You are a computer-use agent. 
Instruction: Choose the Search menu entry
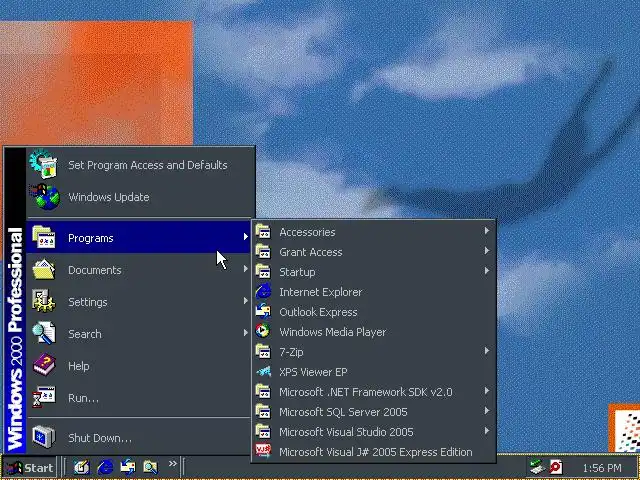(x=139, y=333)
